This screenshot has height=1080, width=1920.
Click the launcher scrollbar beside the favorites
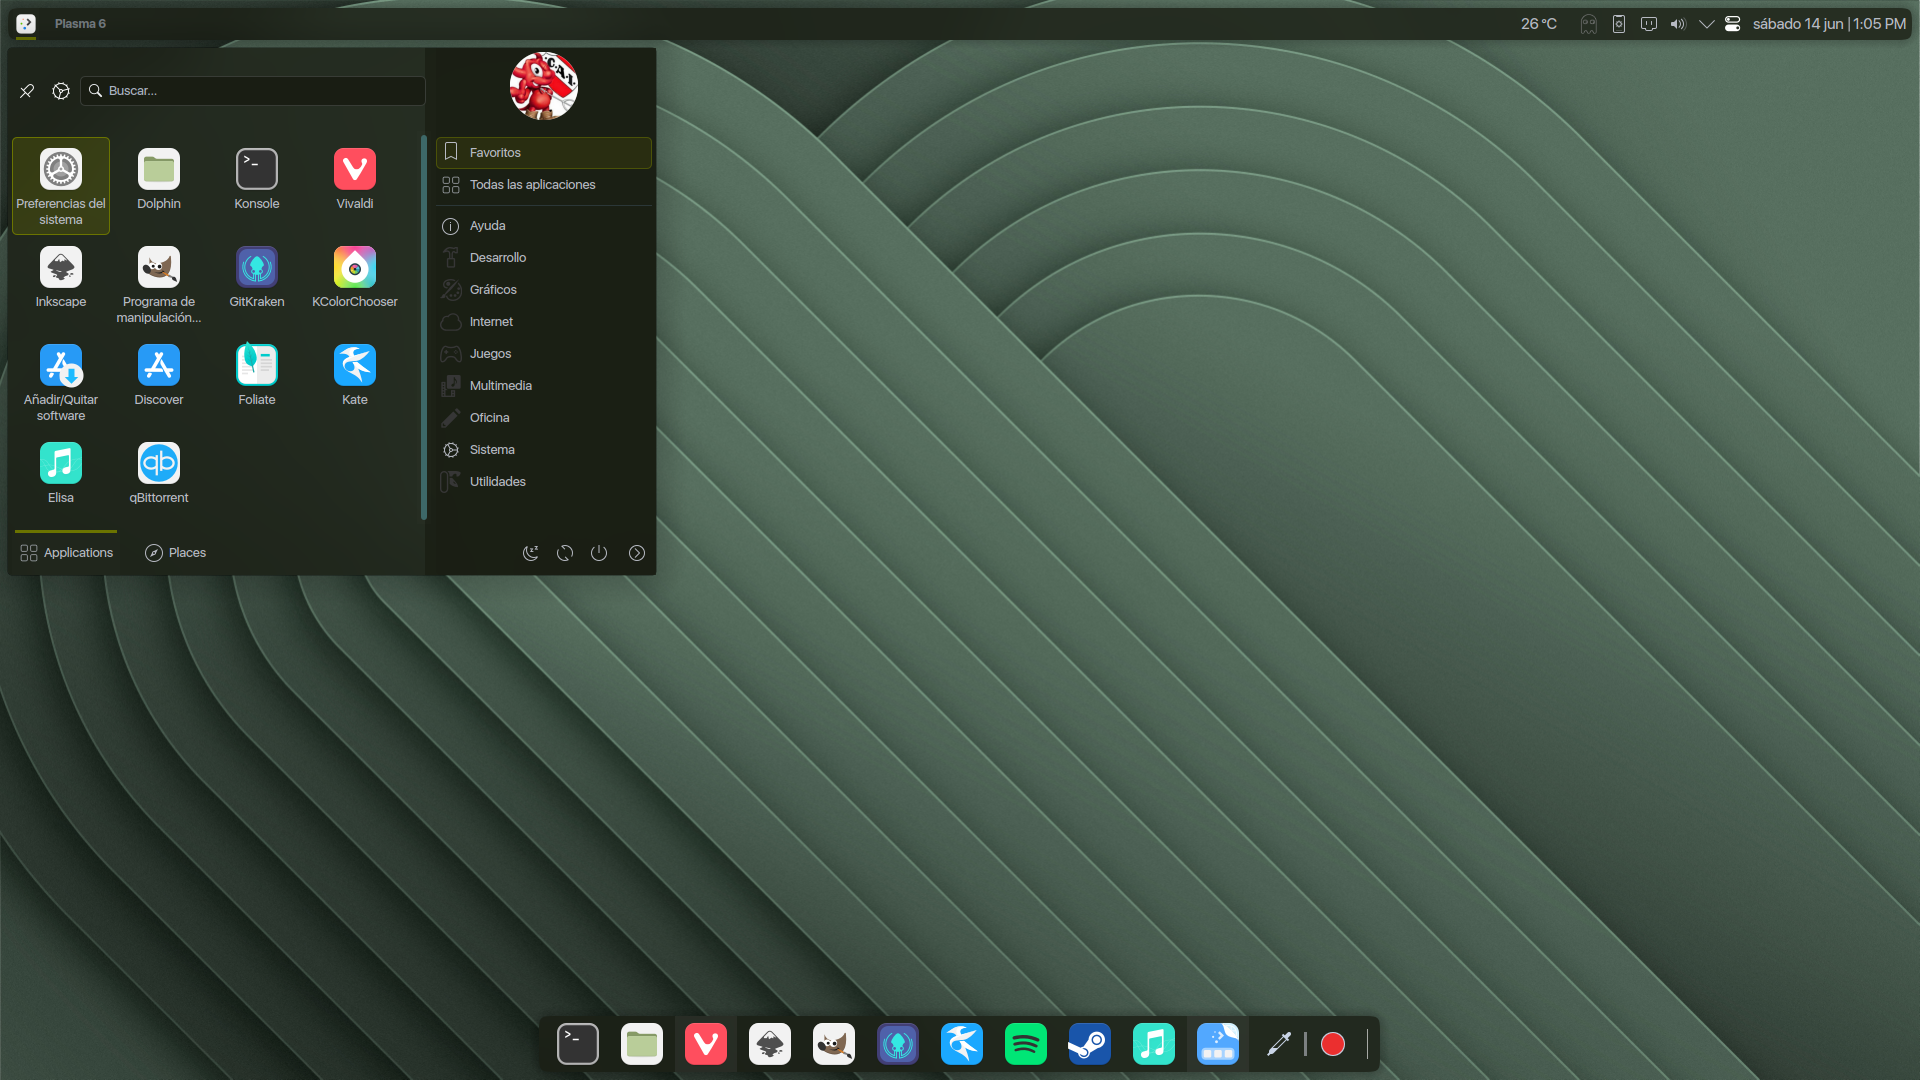pos(424,328)
